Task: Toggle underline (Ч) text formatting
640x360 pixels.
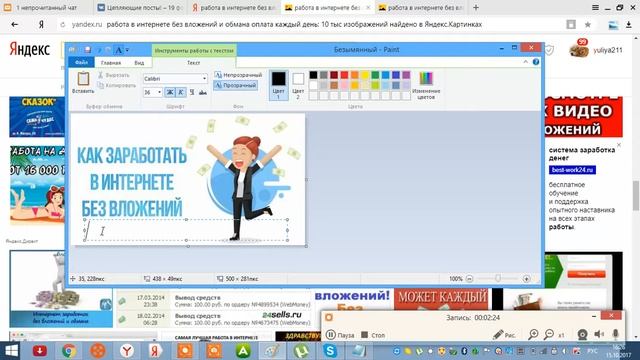Action: point(191,92)
